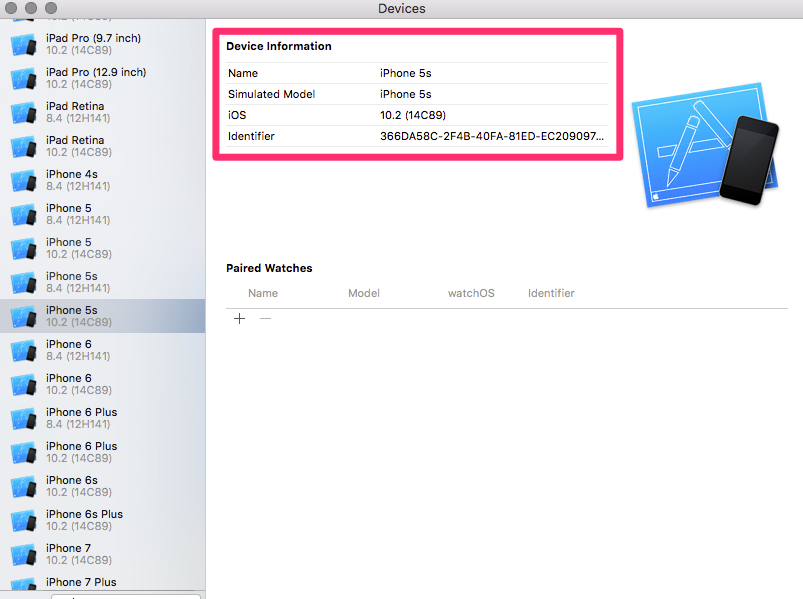
Task: Select the identifier "366DA58C-2F4B-40FA-81ED-EC209097…"
Action: point(492,136)
